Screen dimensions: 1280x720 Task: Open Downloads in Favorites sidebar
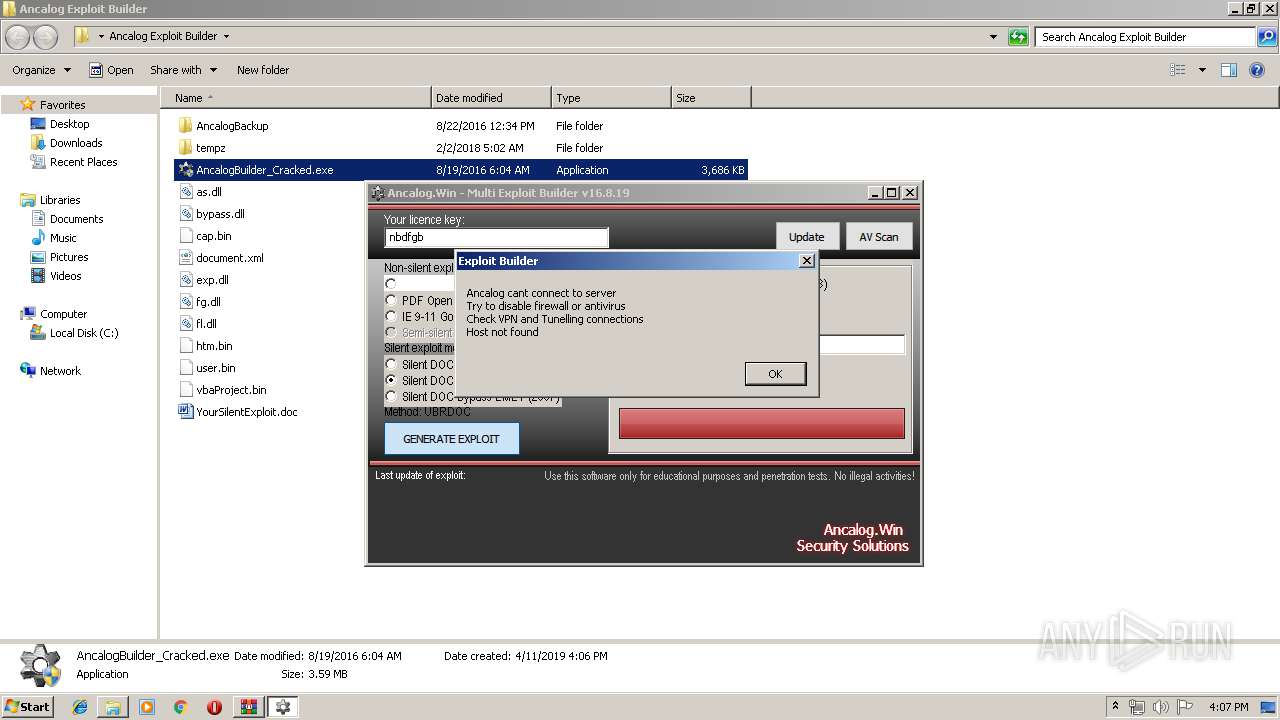[x=76, y=143]
